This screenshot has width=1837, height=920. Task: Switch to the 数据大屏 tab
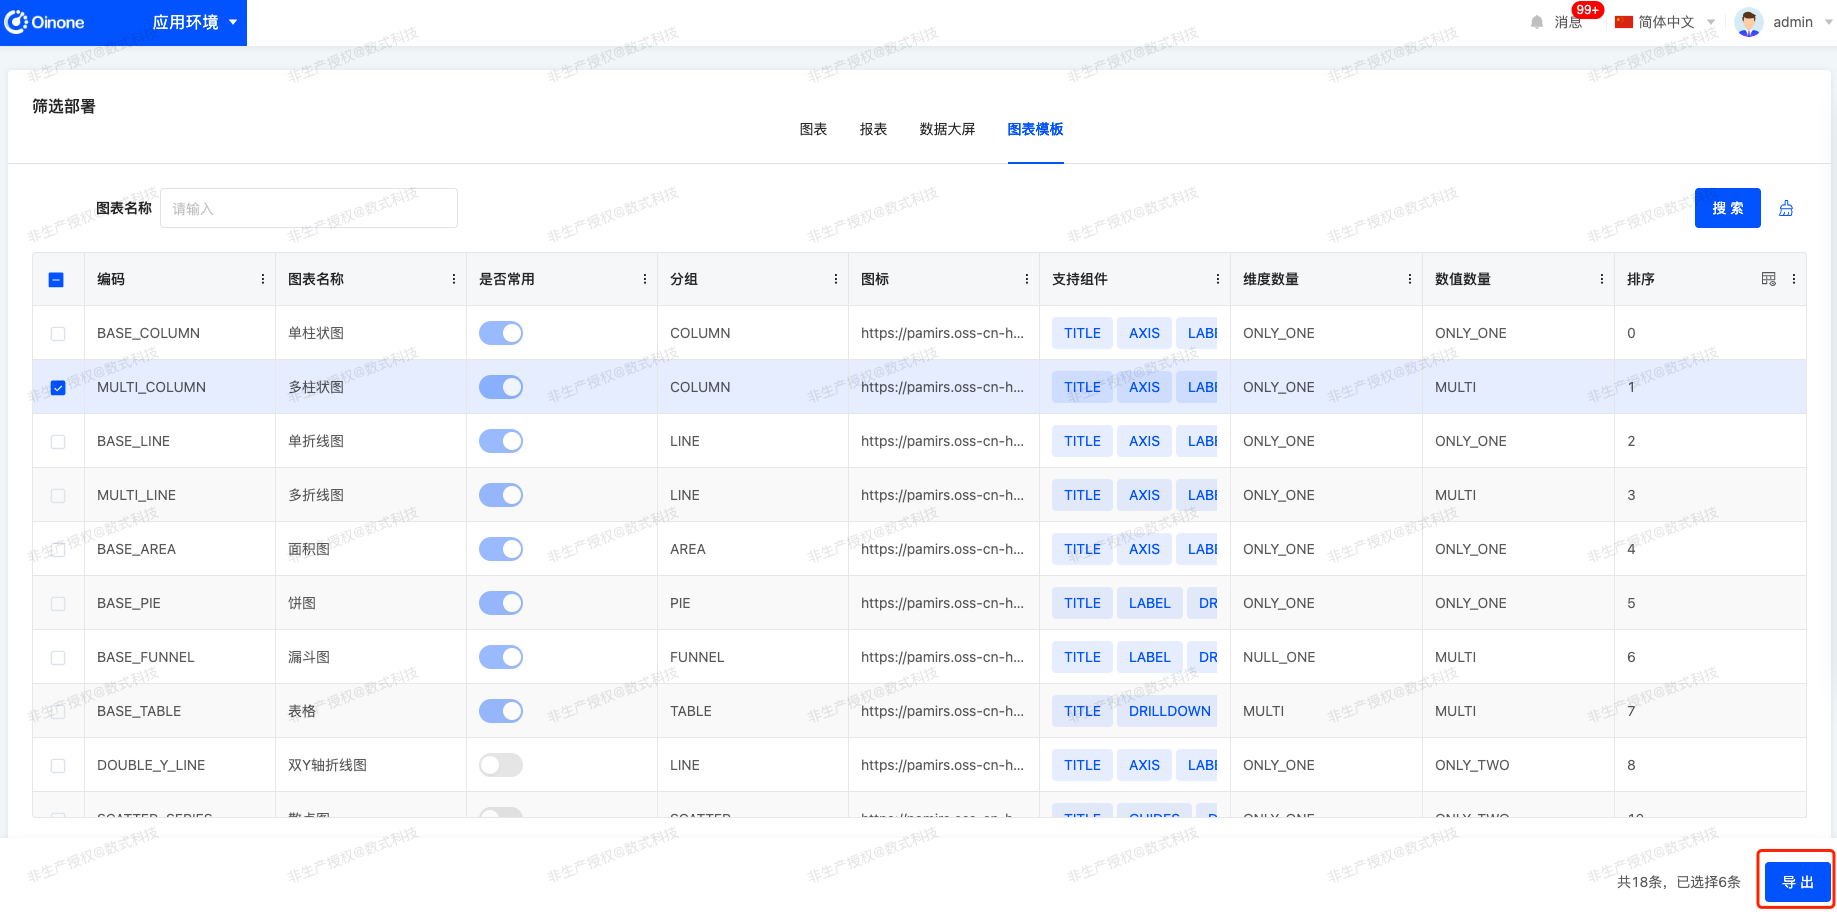click(947, 129)
